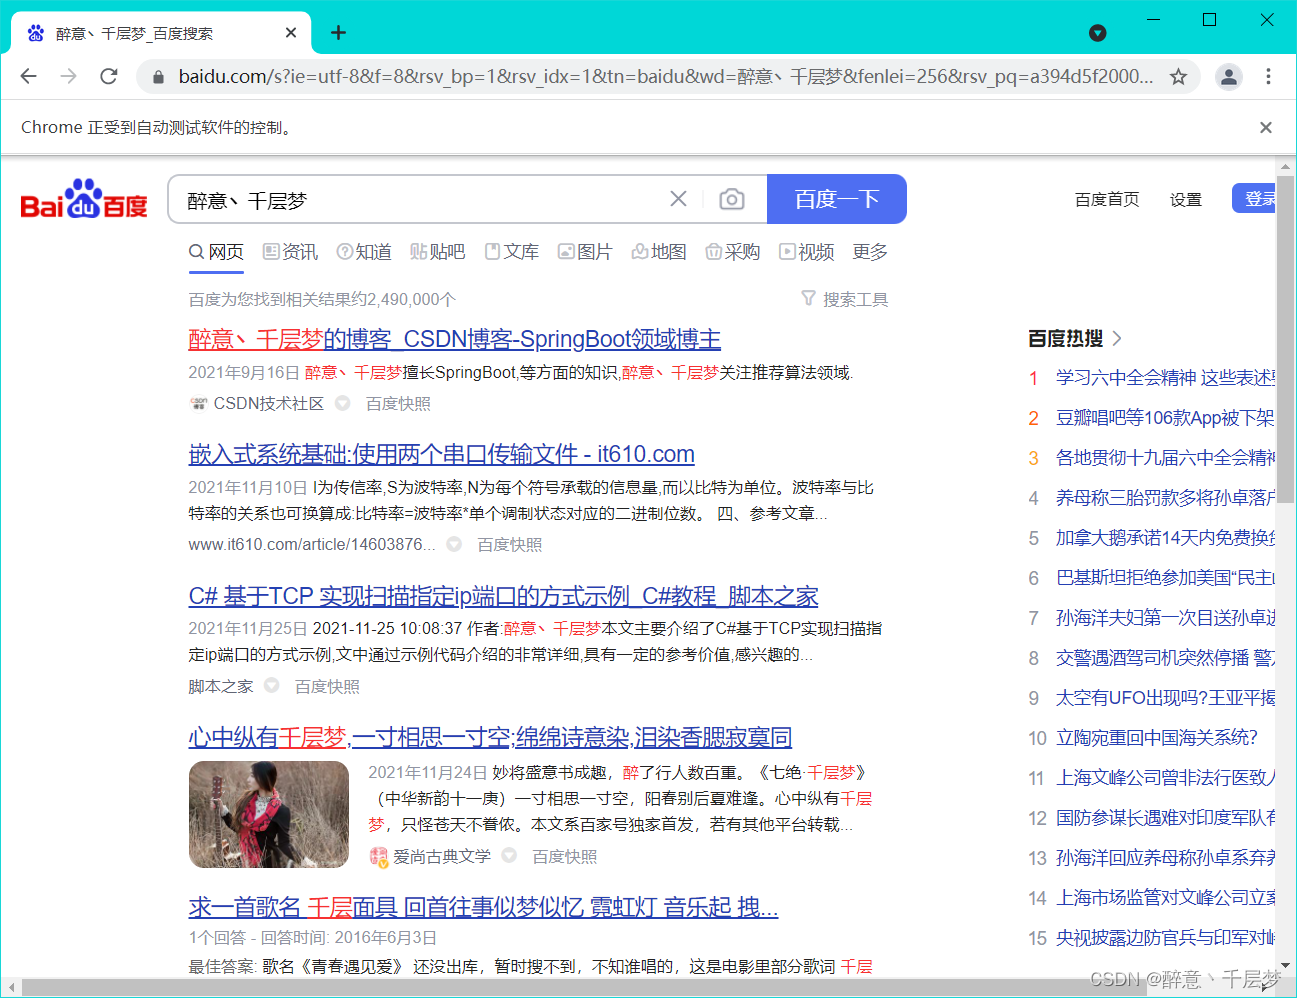Open hot search 学习六中全会精神

(1166, 377)
